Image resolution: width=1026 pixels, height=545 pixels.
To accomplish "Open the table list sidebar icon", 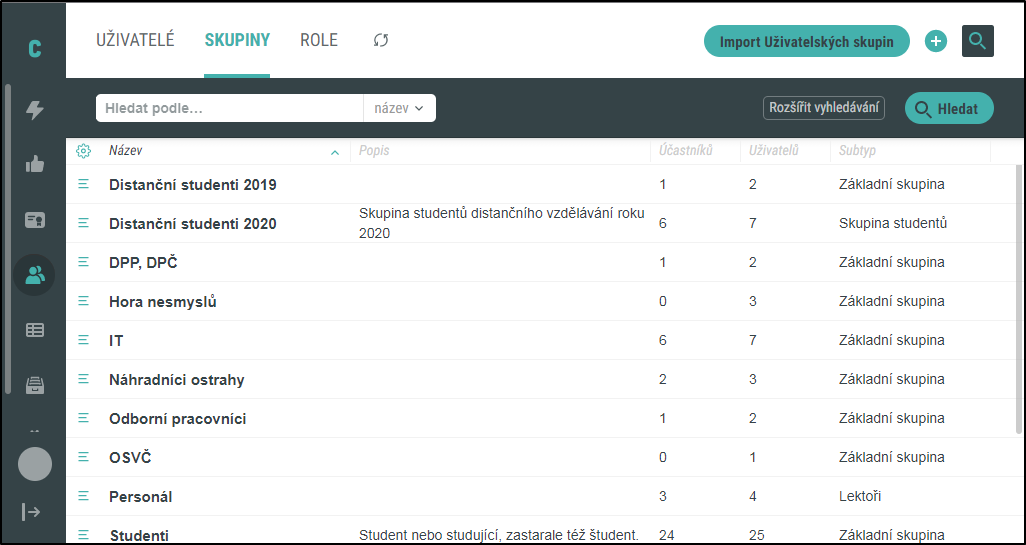I will (35, 330).
